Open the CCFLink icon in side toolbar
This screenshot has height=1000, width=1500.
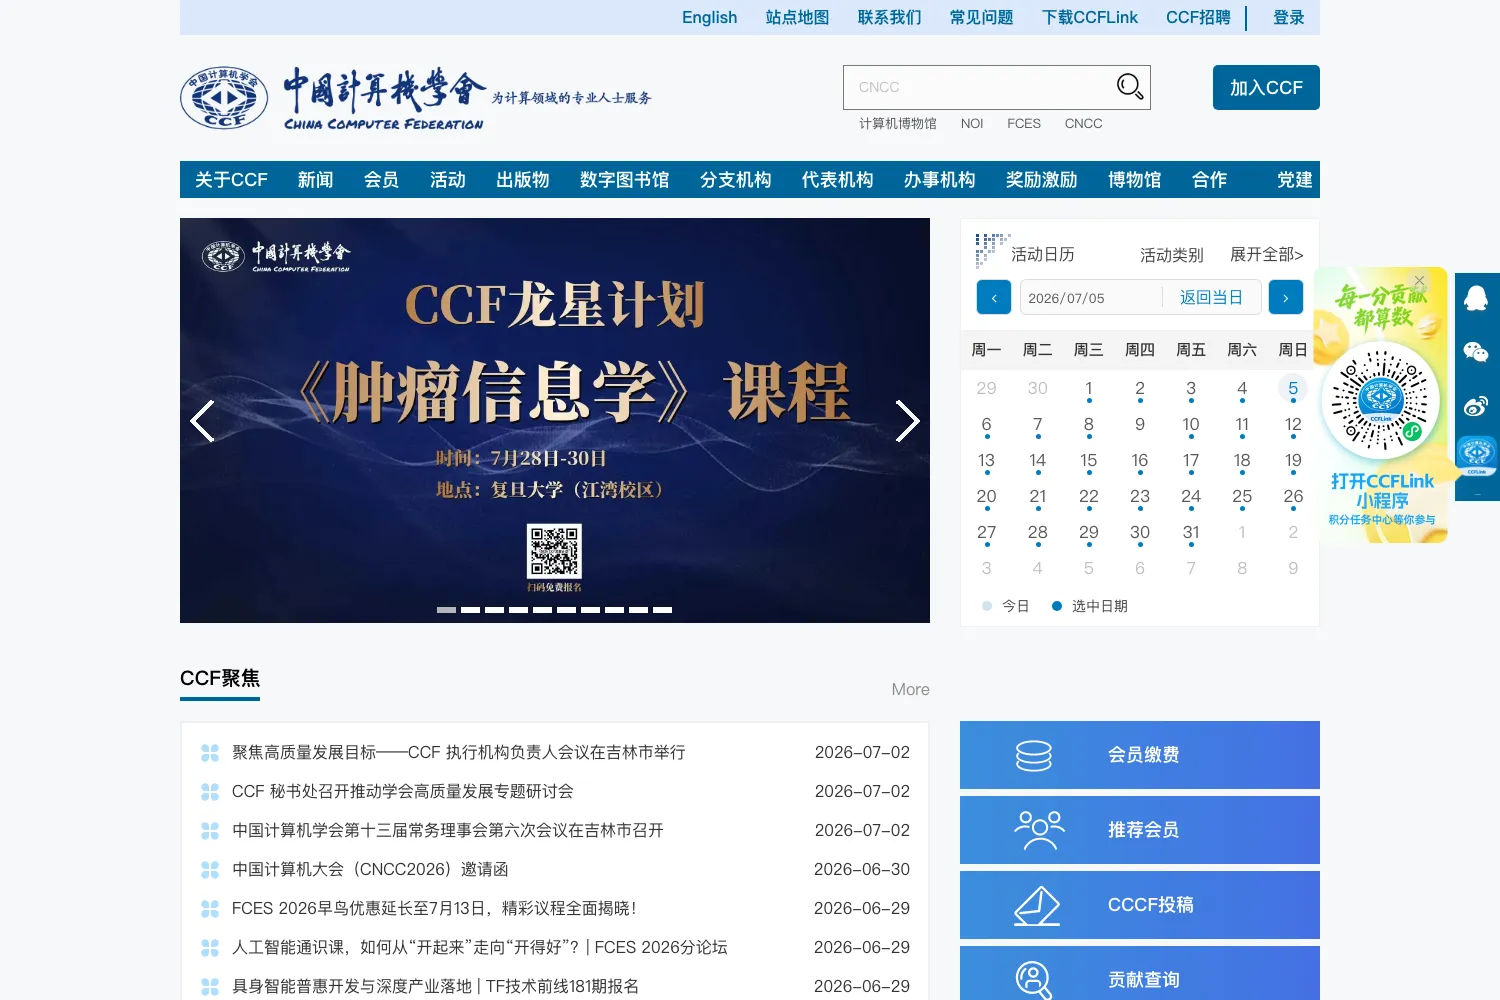pos(1477,458)
